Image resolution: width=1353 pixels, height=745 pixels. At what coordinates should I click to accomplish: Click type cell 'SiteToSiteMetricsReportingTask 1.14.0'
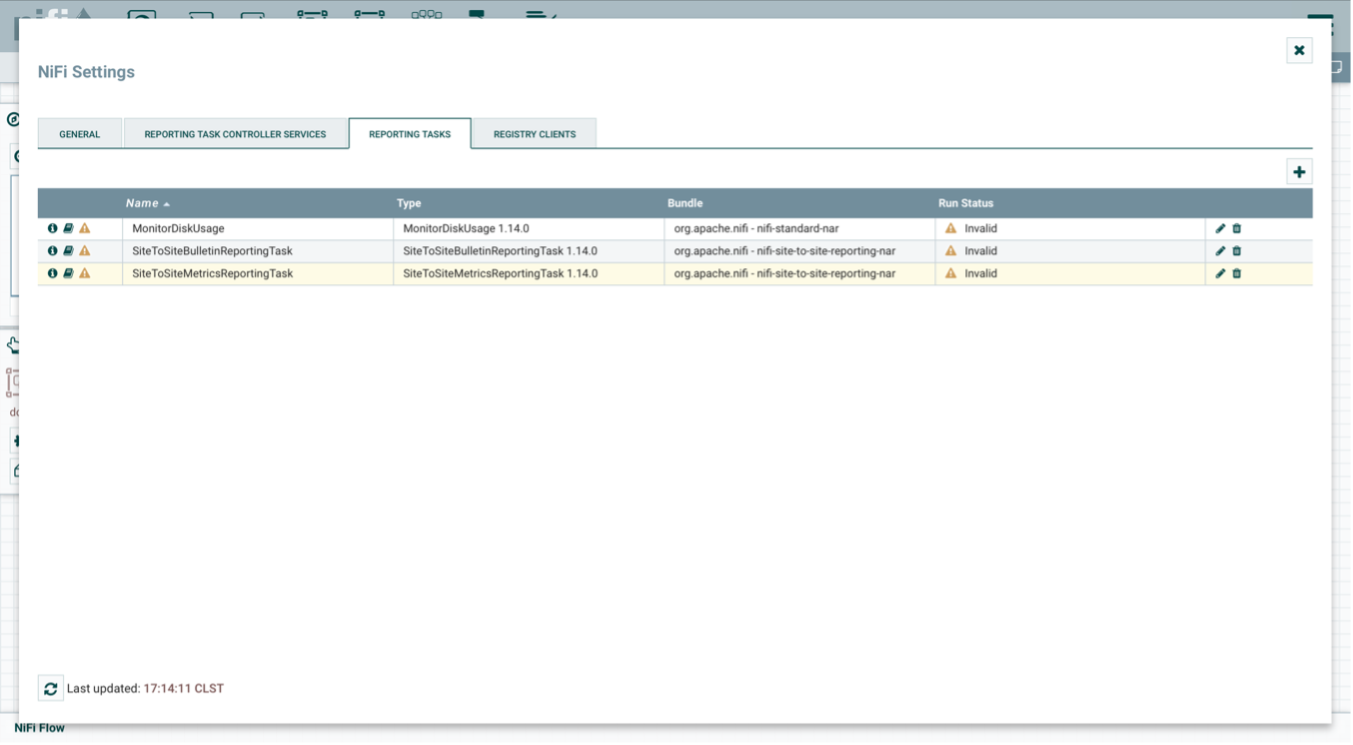(529, 273)
